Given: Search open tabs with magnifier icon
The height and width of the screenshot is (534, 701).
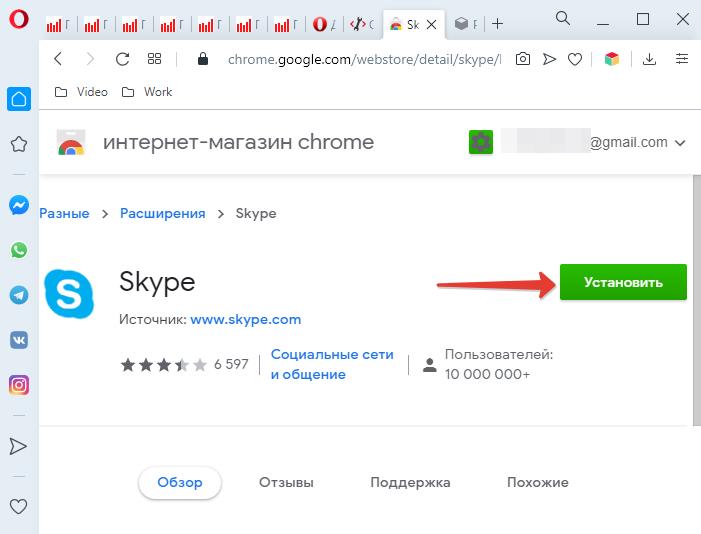Looking at the screenshot, I should pos(562,18).
